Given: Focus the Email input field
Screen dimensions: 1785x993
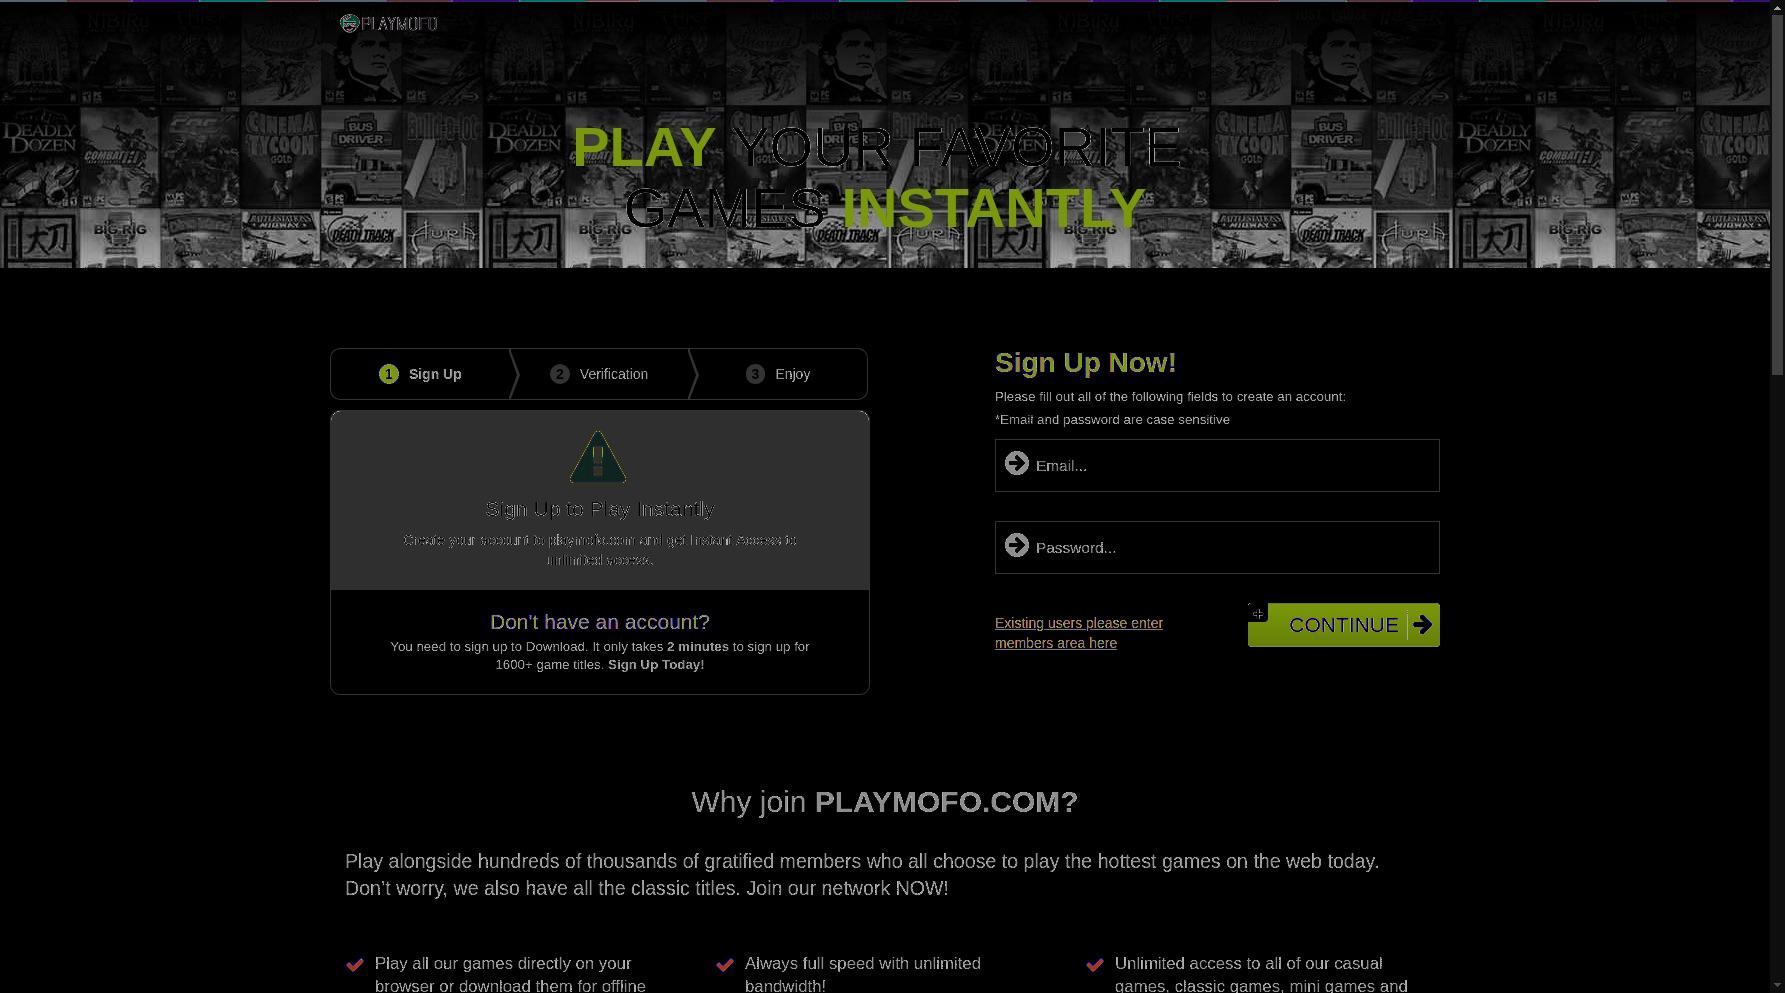Looking at the screenshot, I should [1217, 465].
